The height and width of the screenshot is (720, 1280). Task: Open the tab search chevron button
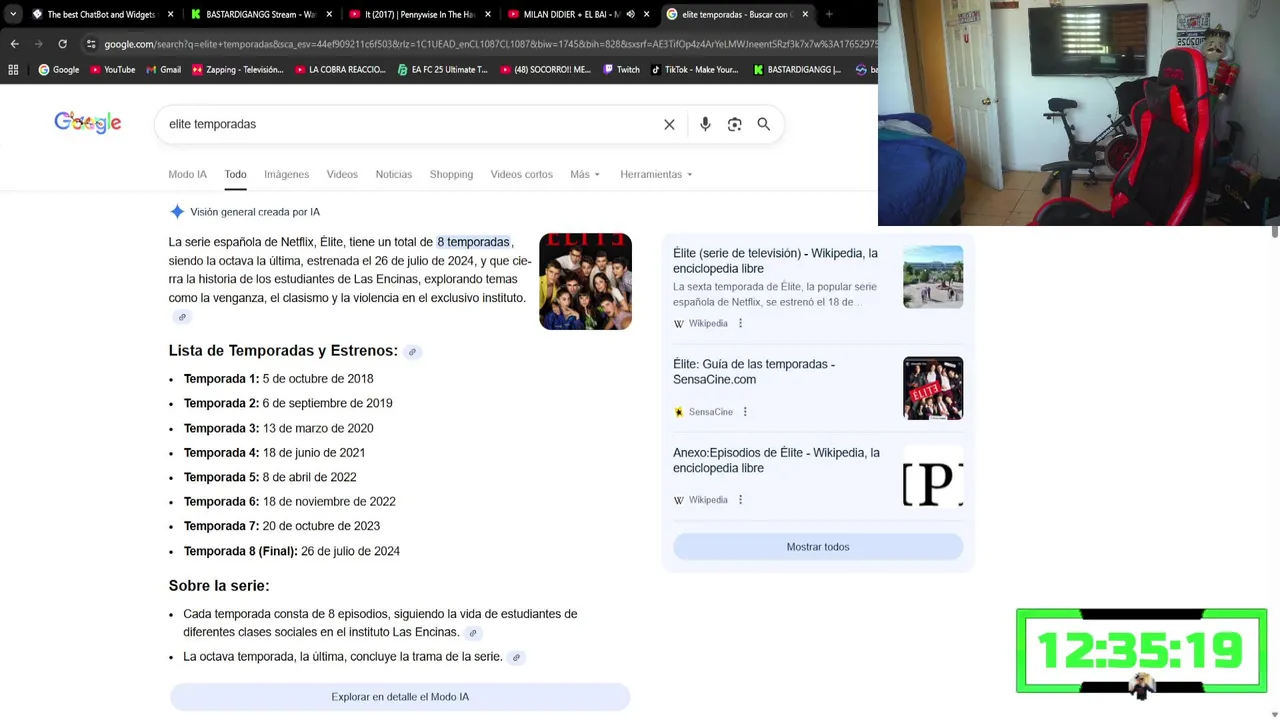[12, 14]
